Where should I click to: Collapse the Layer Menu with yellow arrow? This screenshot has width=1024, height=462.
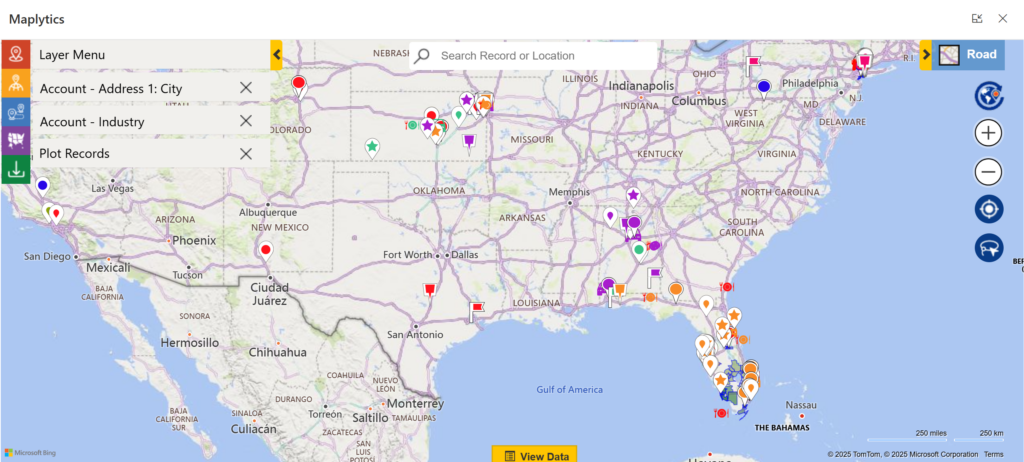(276, 55)
